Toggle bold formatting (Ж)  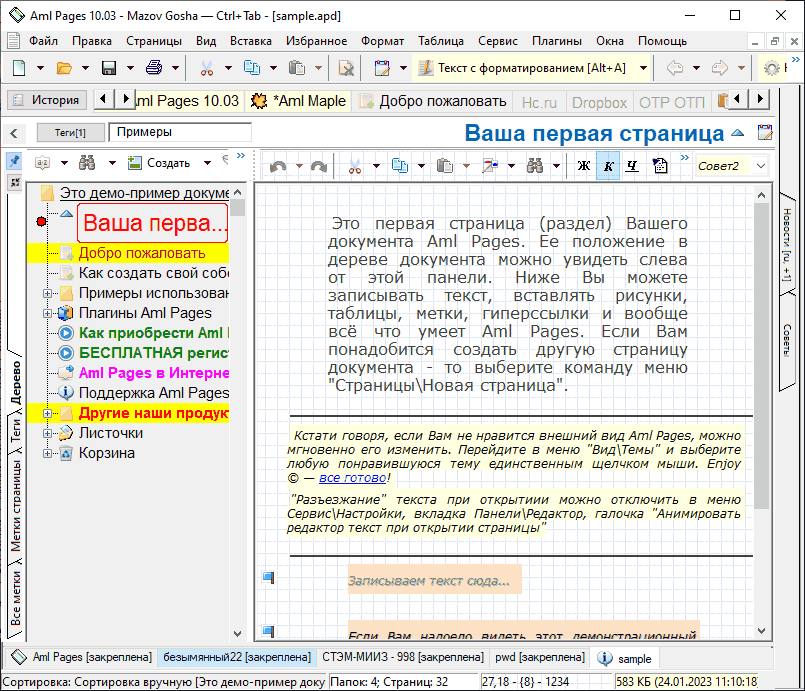click(x=584, y=166)
